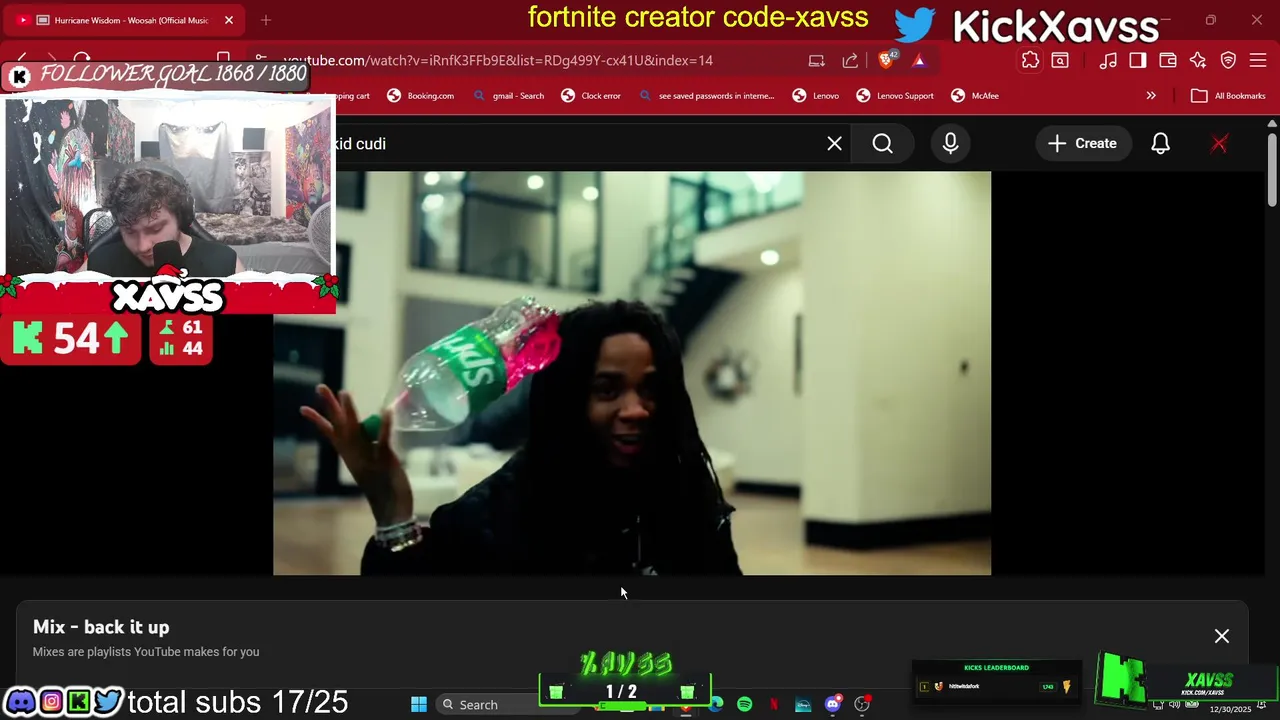Open OBS Studio taskbar icon
Image resolution: width=1280 pixels, height=720 pixels.
[x=862, y=704]
